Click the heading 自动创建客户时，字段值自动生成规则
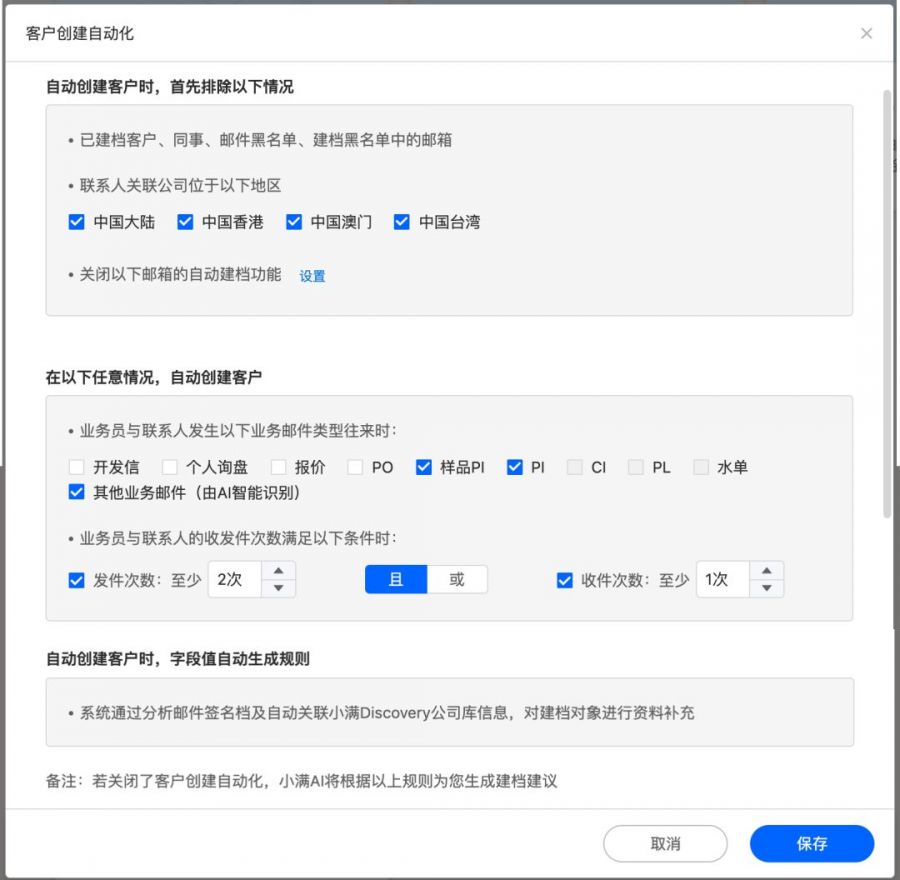Image resolution: width=900 pixels, height=880 pixels. pyautogui.click(x=178, y=658)
